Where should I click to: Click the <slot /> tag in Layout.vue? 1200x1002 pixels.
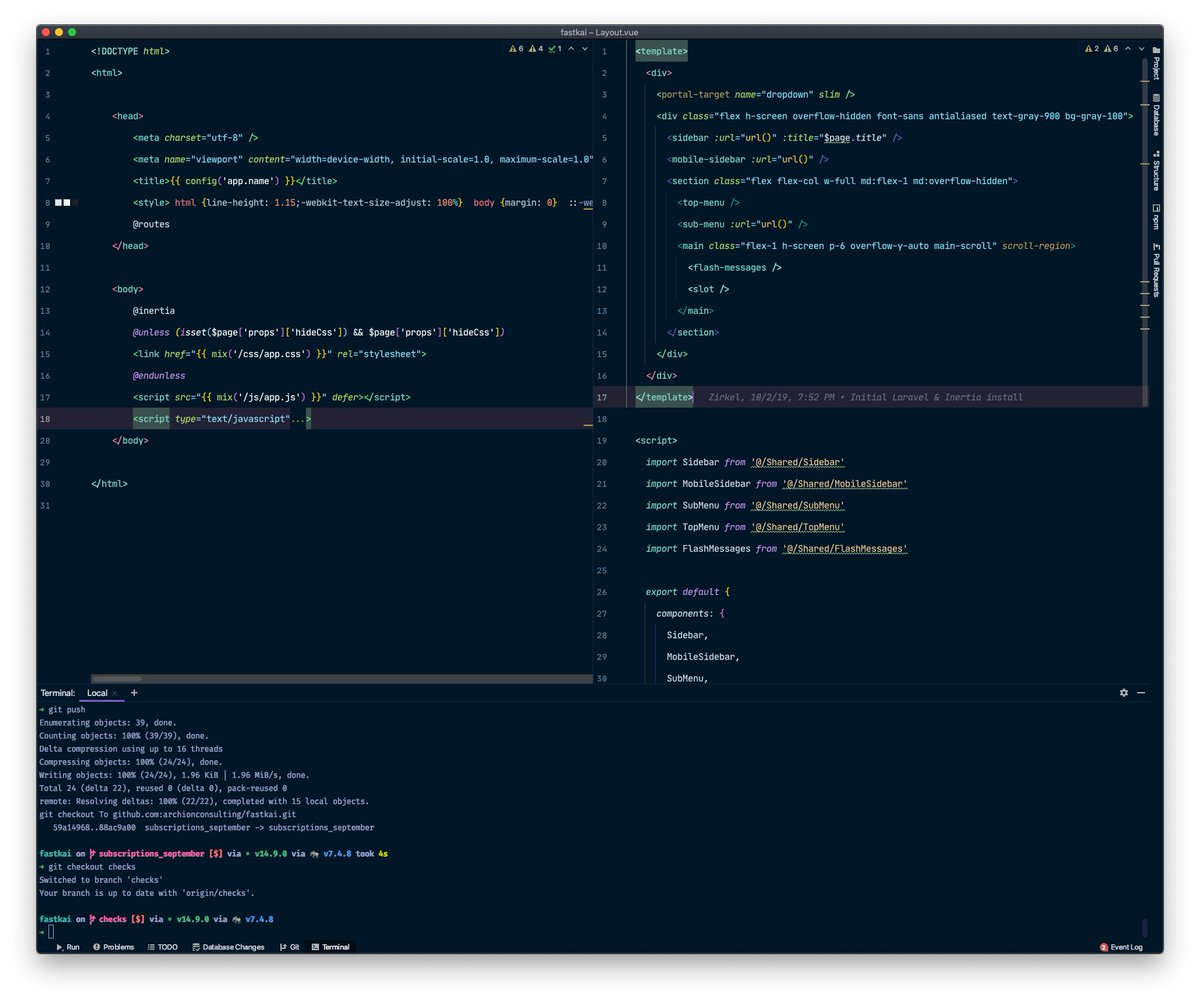tap(709, 289)
